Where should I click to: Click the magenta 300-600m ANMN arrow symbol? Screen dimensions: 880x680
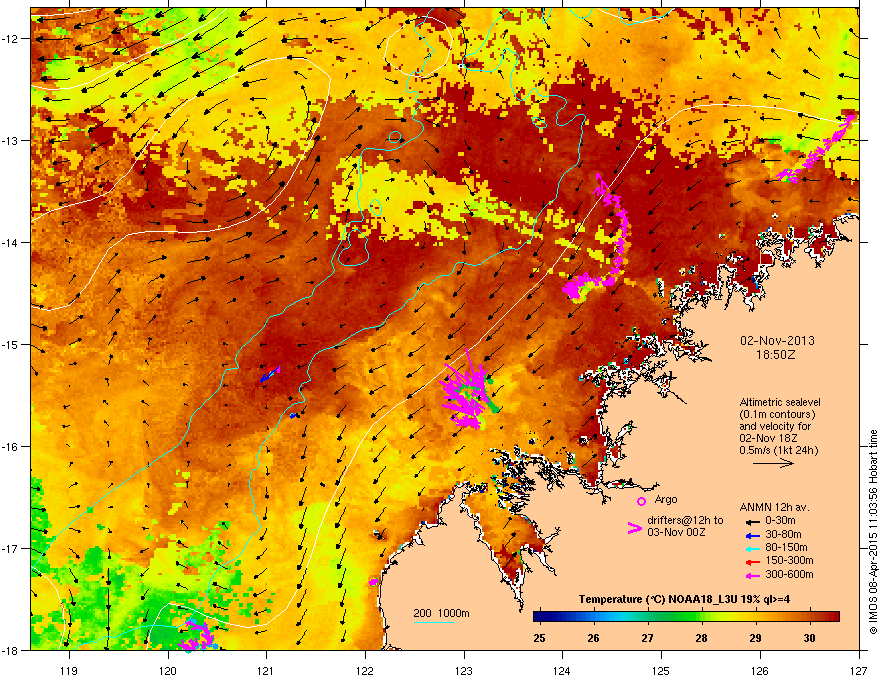(751, 575)
